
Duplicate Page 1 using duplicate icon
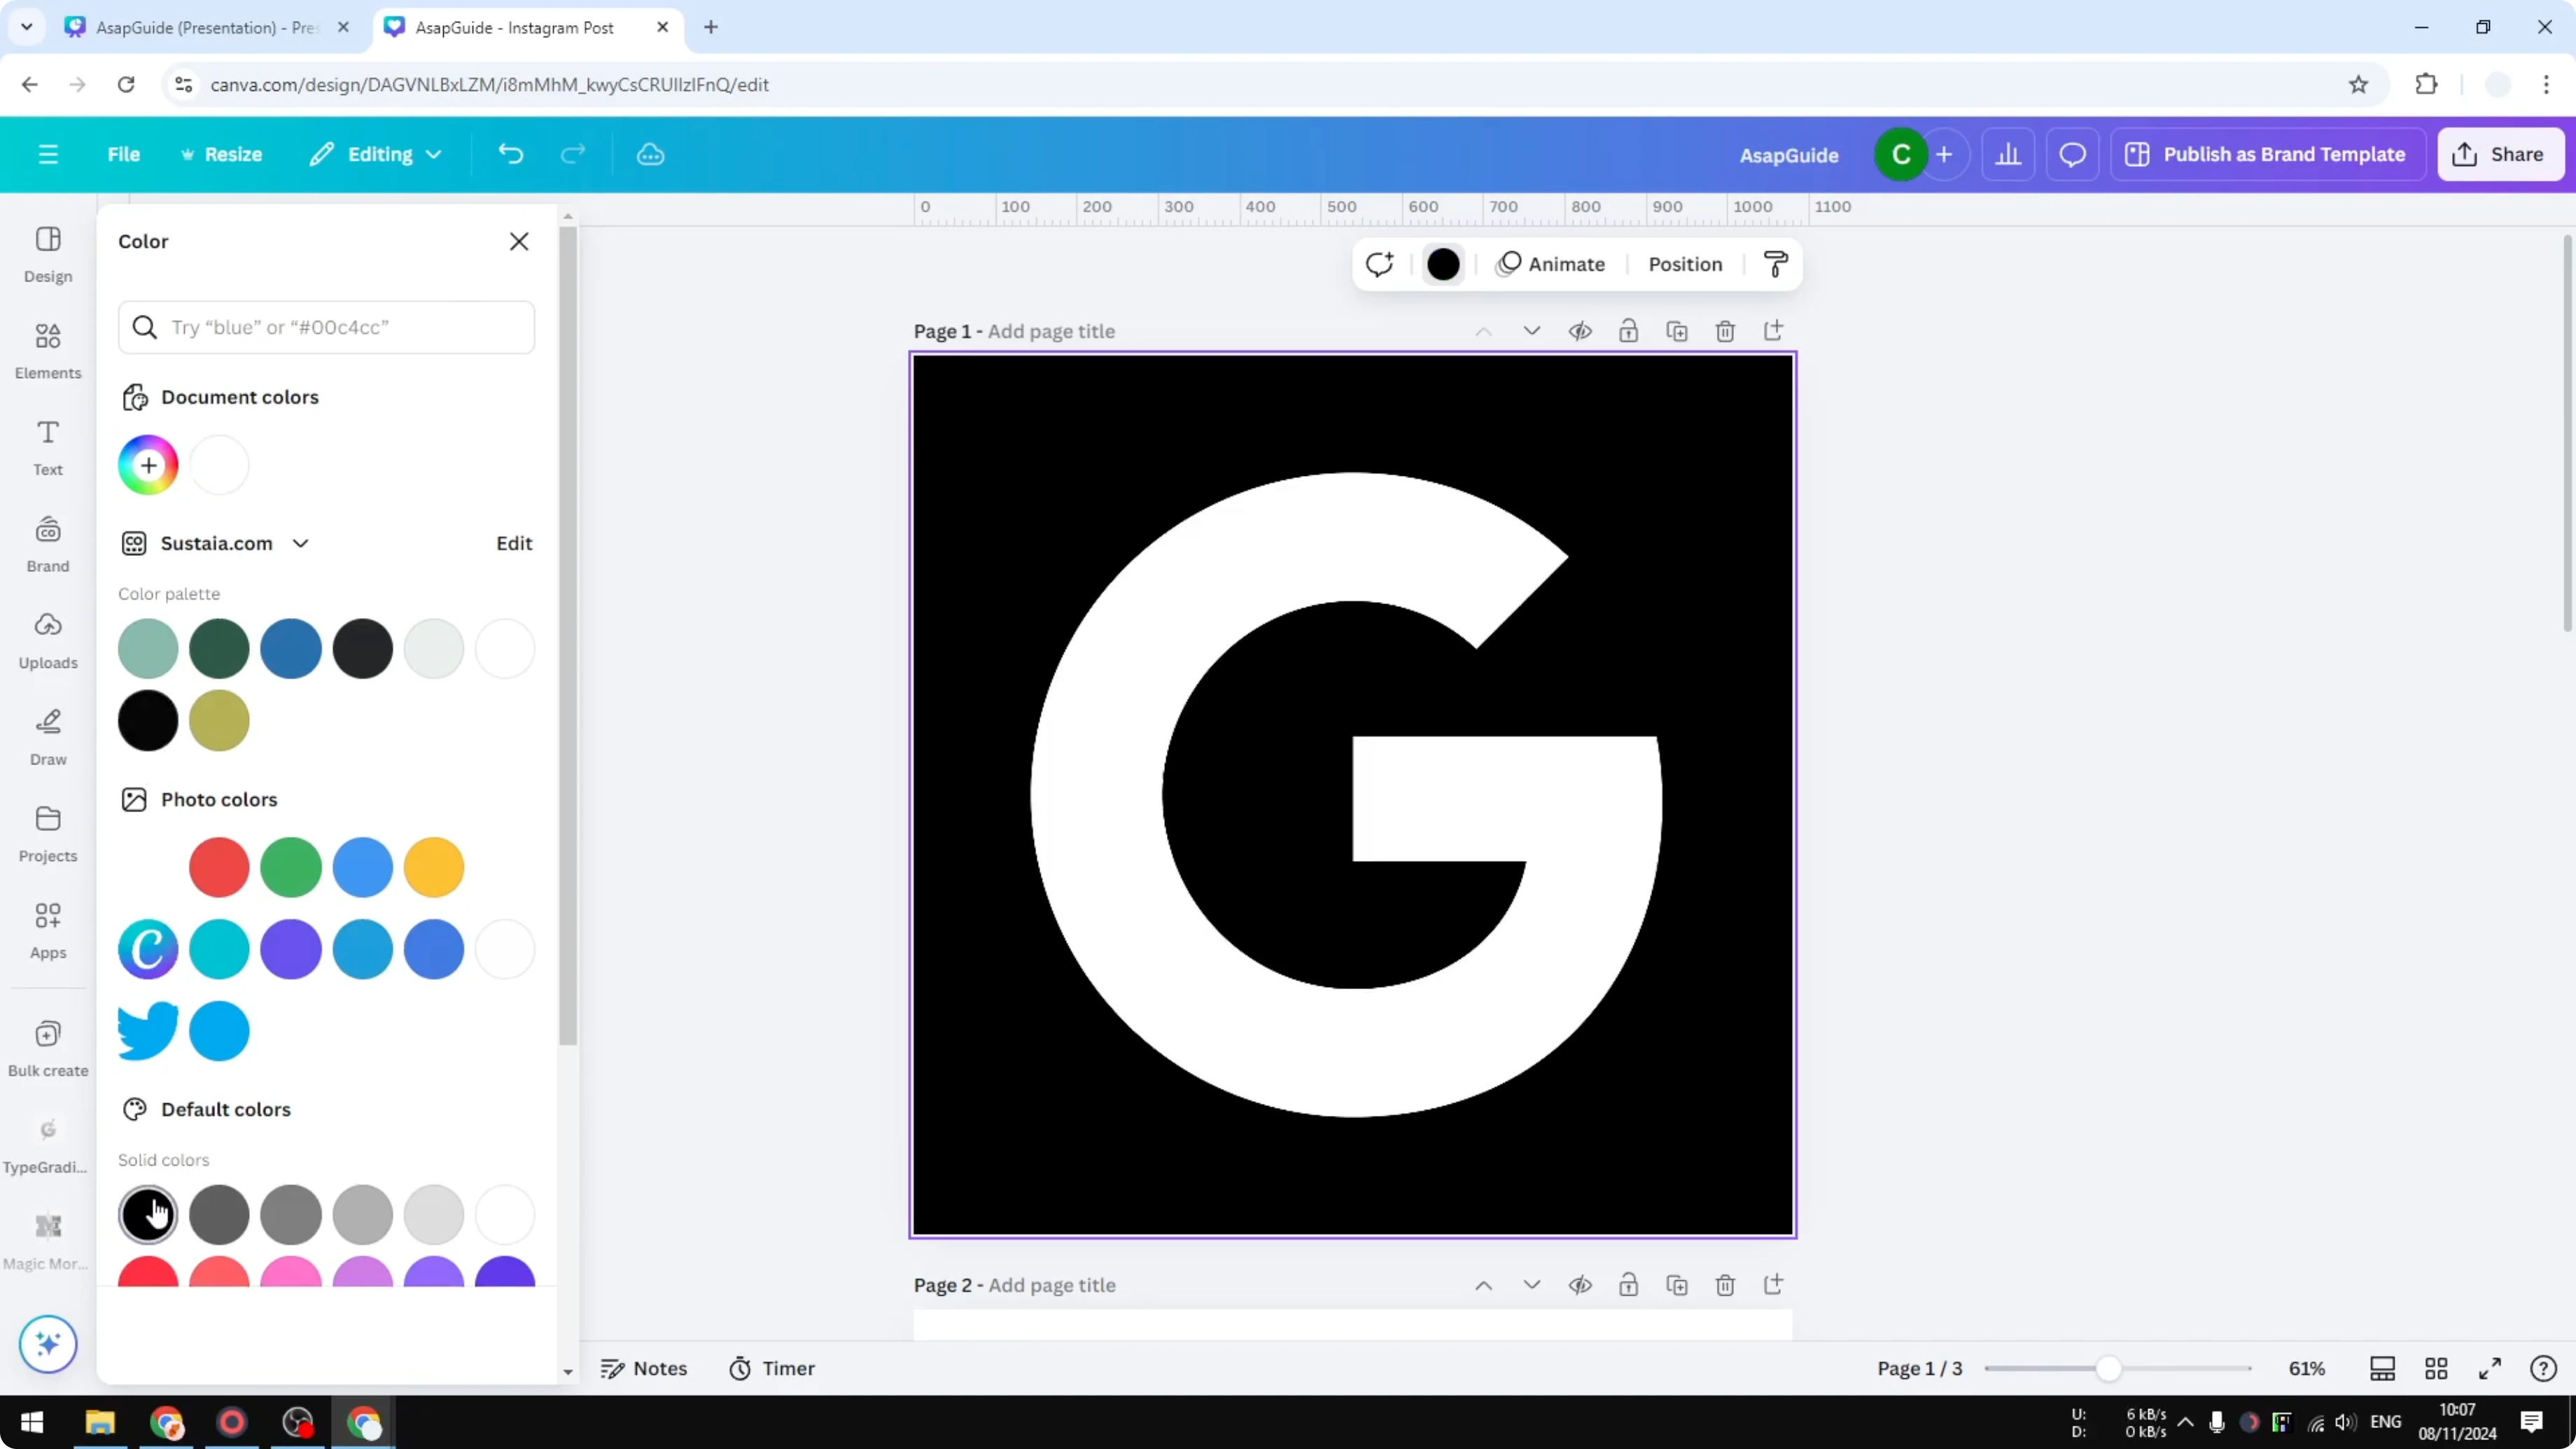point(1678,330)
